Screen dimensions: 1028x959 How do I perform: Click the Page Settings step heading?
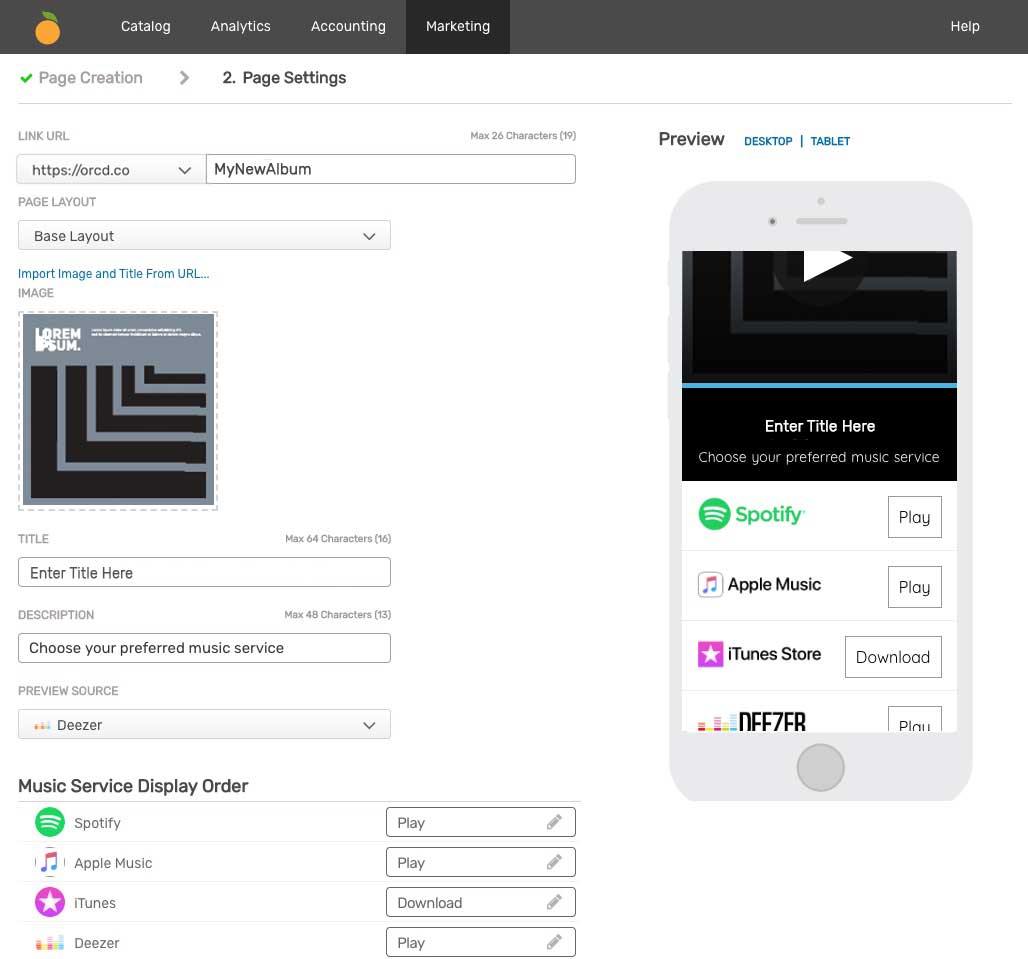tap(284, 78)
